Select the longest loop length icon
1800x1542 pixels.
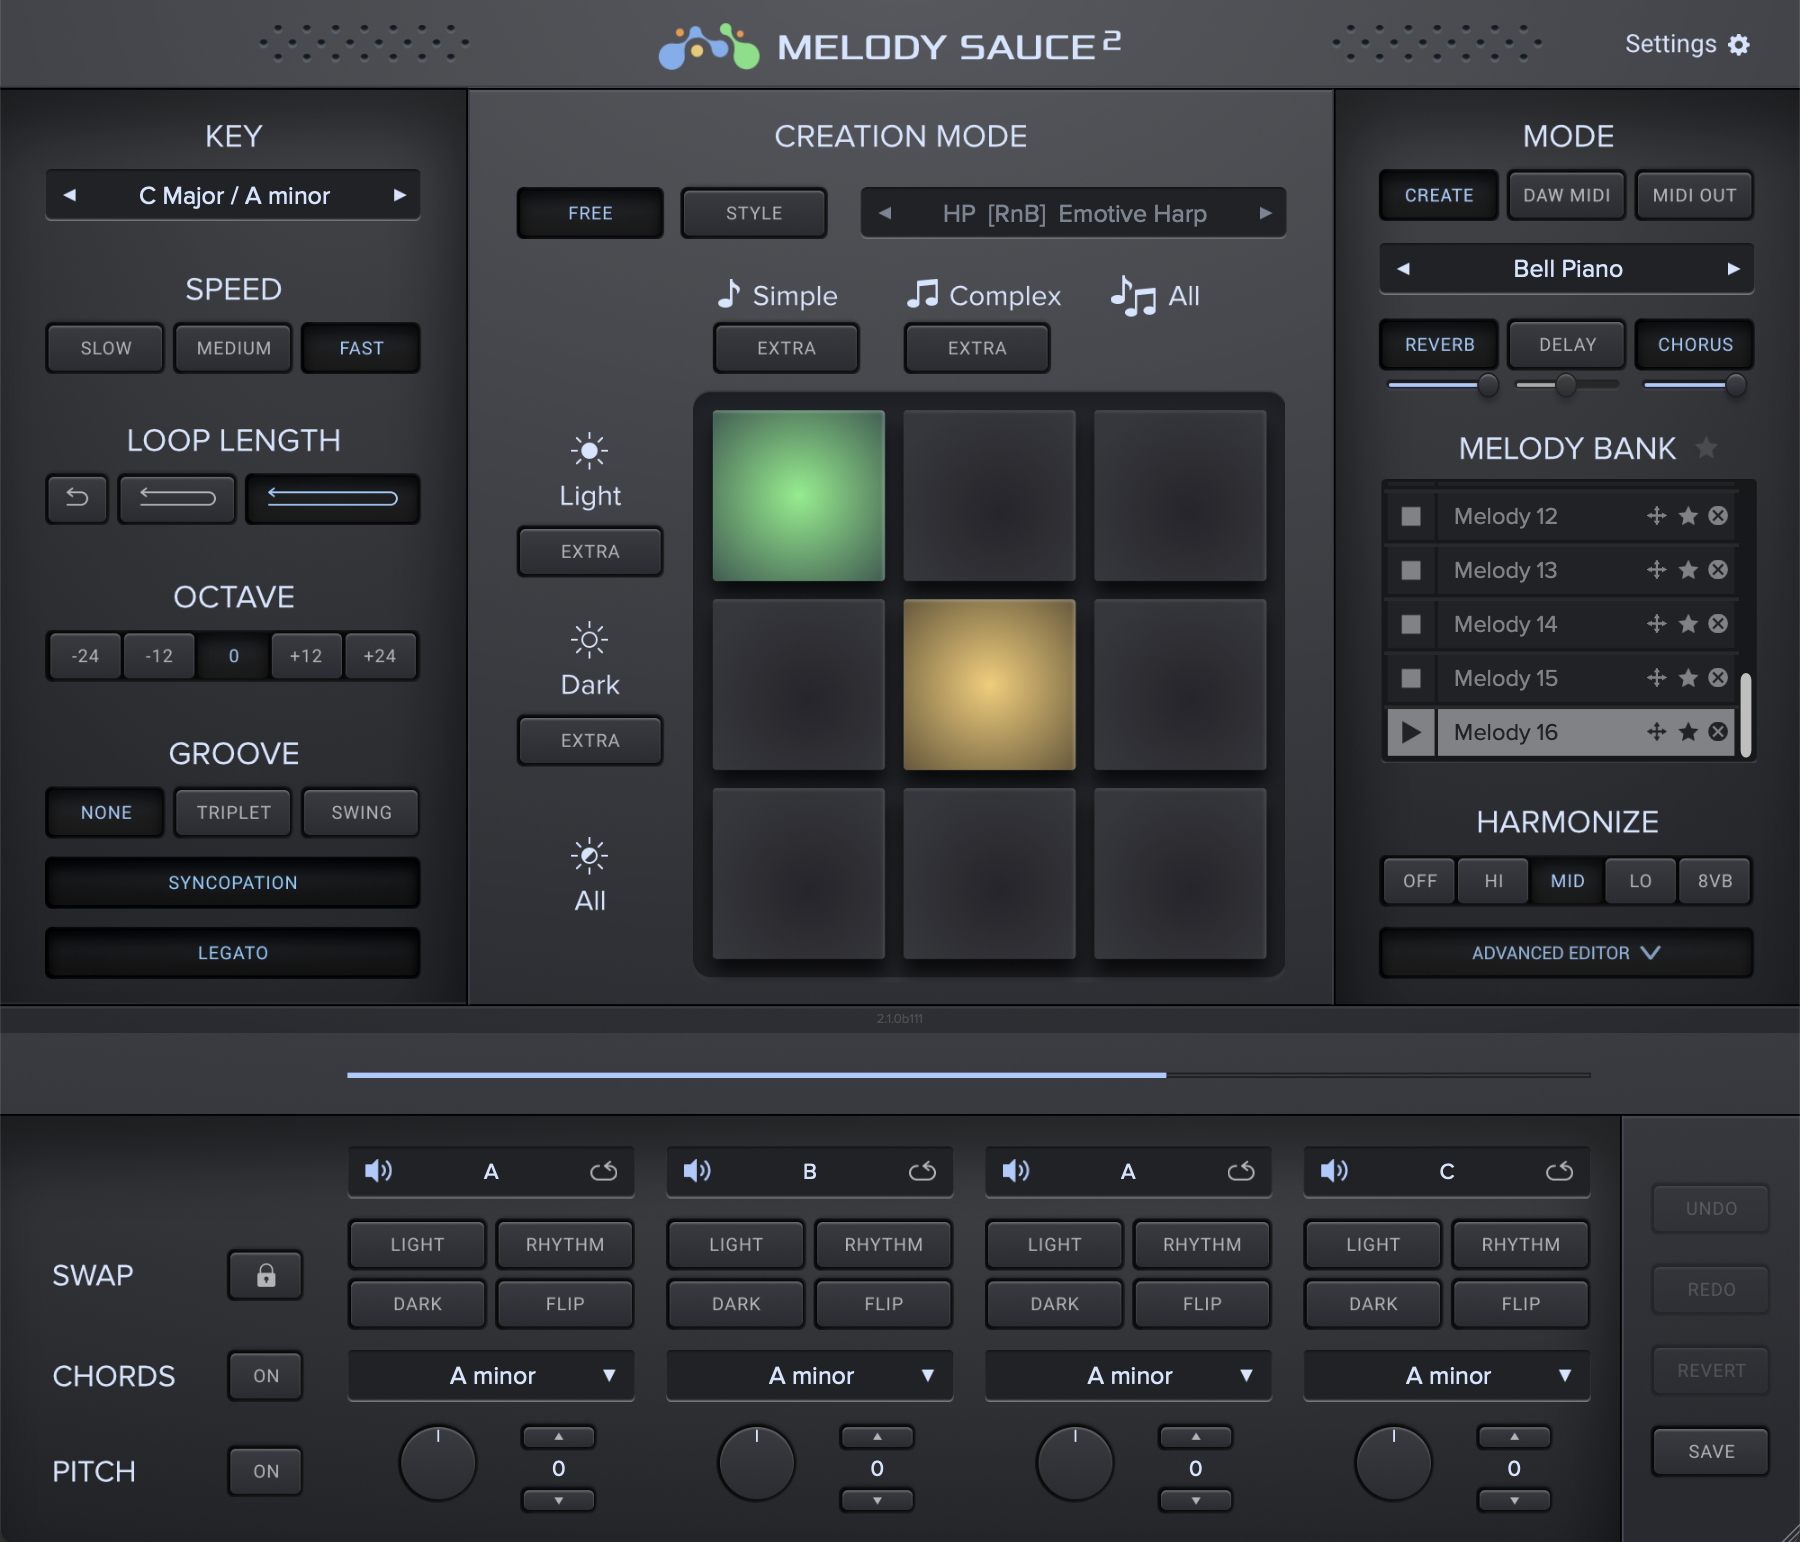pos(333,498)
